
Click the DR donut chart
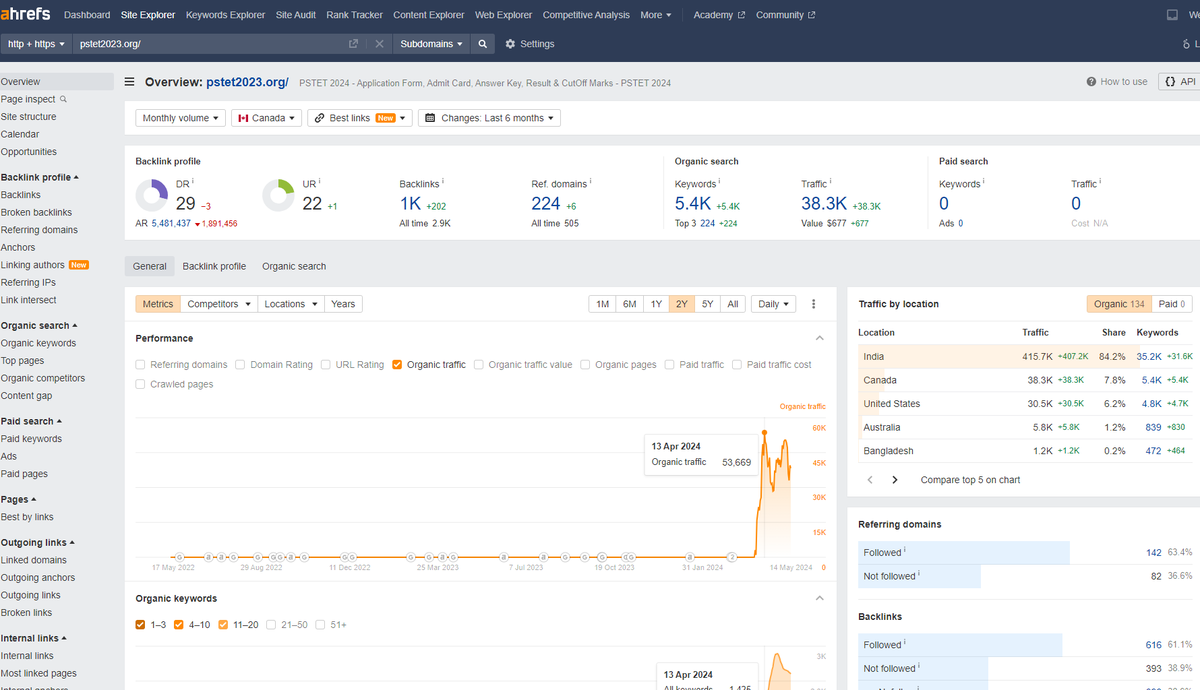coord(152,195)
